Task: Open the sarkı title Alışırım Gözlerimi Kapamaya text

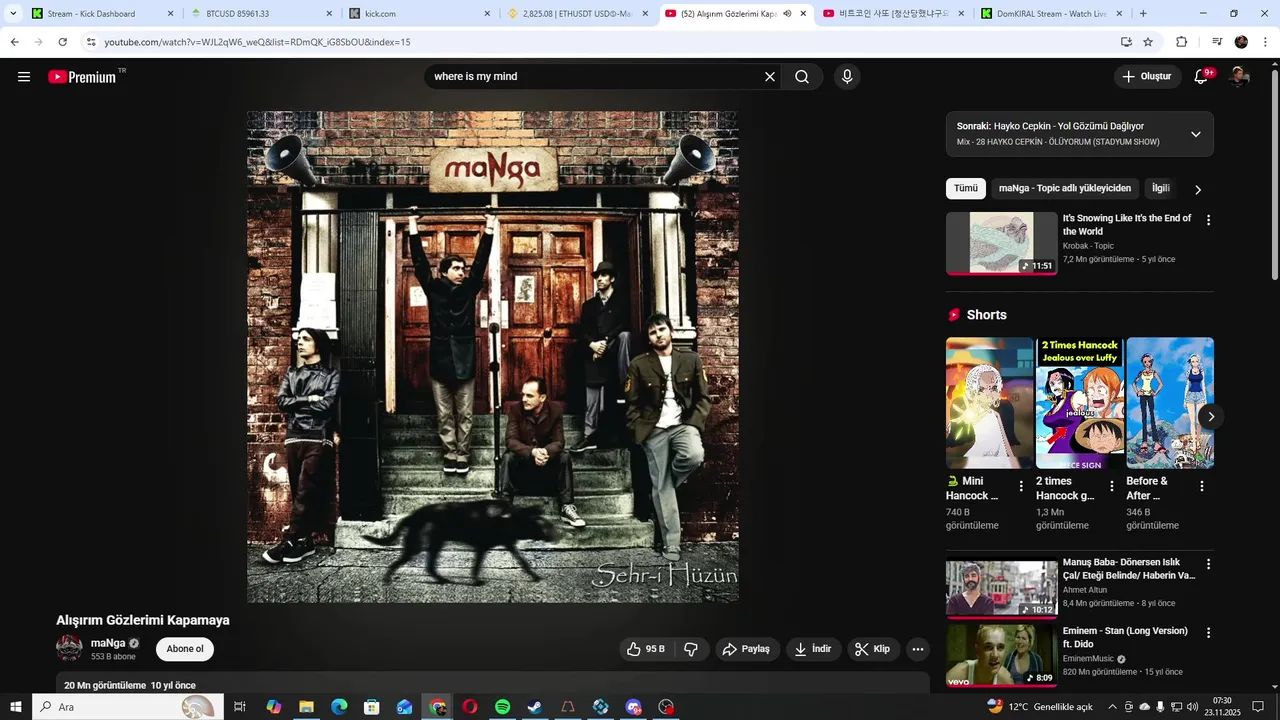Action: tap(143, 620)
